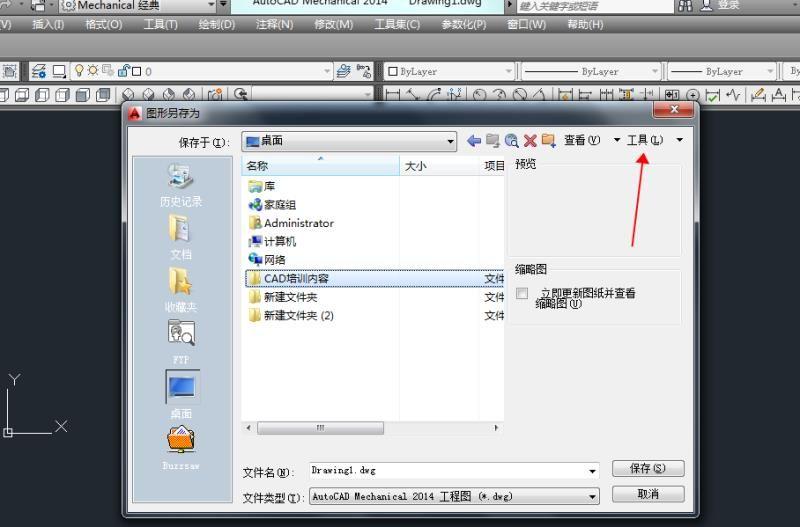Viewport: 800px width, 527px height.
Task: Click the create new folder icon
Action: click(x=548, y=140)
